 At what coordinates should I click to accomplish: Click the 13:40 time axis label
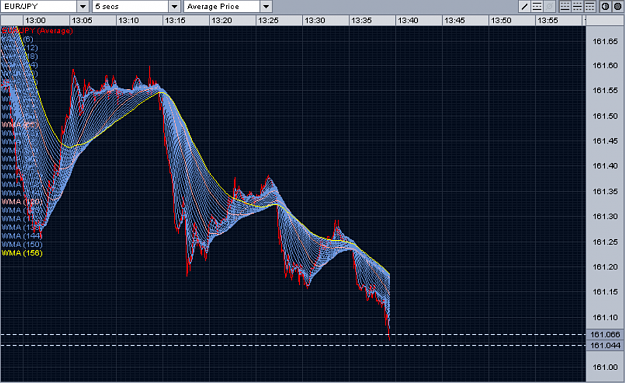408,20
